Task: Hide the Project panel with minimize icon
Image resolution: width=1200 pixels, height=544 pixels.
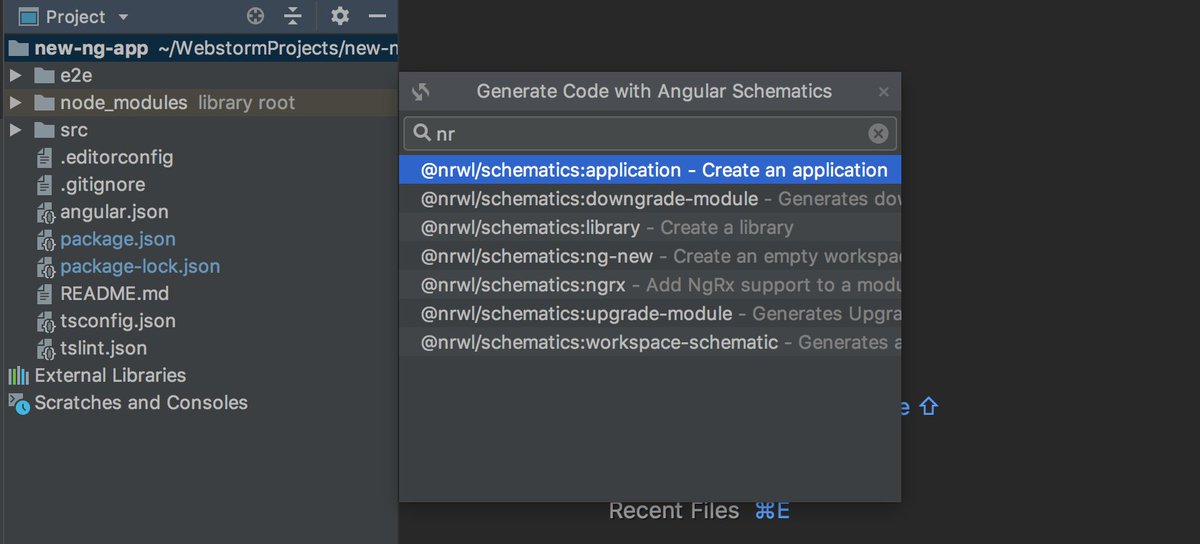Action: click(x=377, y=16)
